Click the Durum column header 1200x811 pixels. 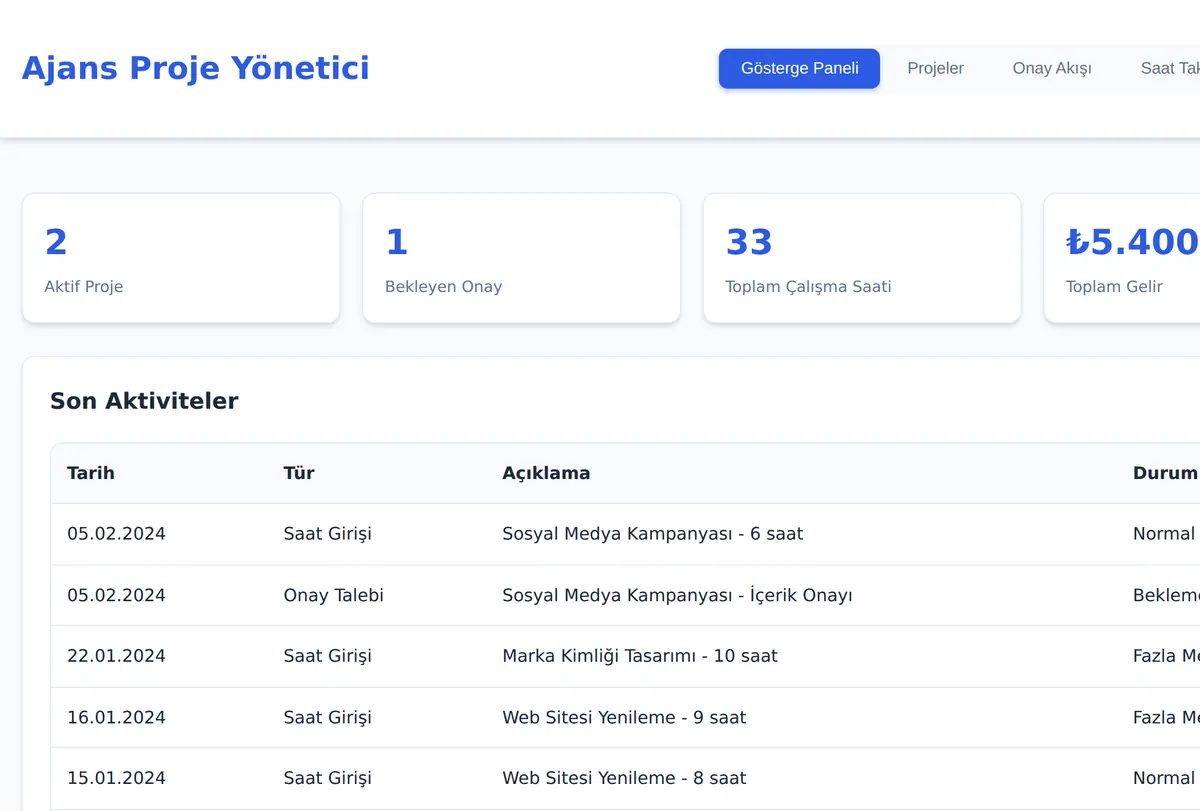[1165, 473]
